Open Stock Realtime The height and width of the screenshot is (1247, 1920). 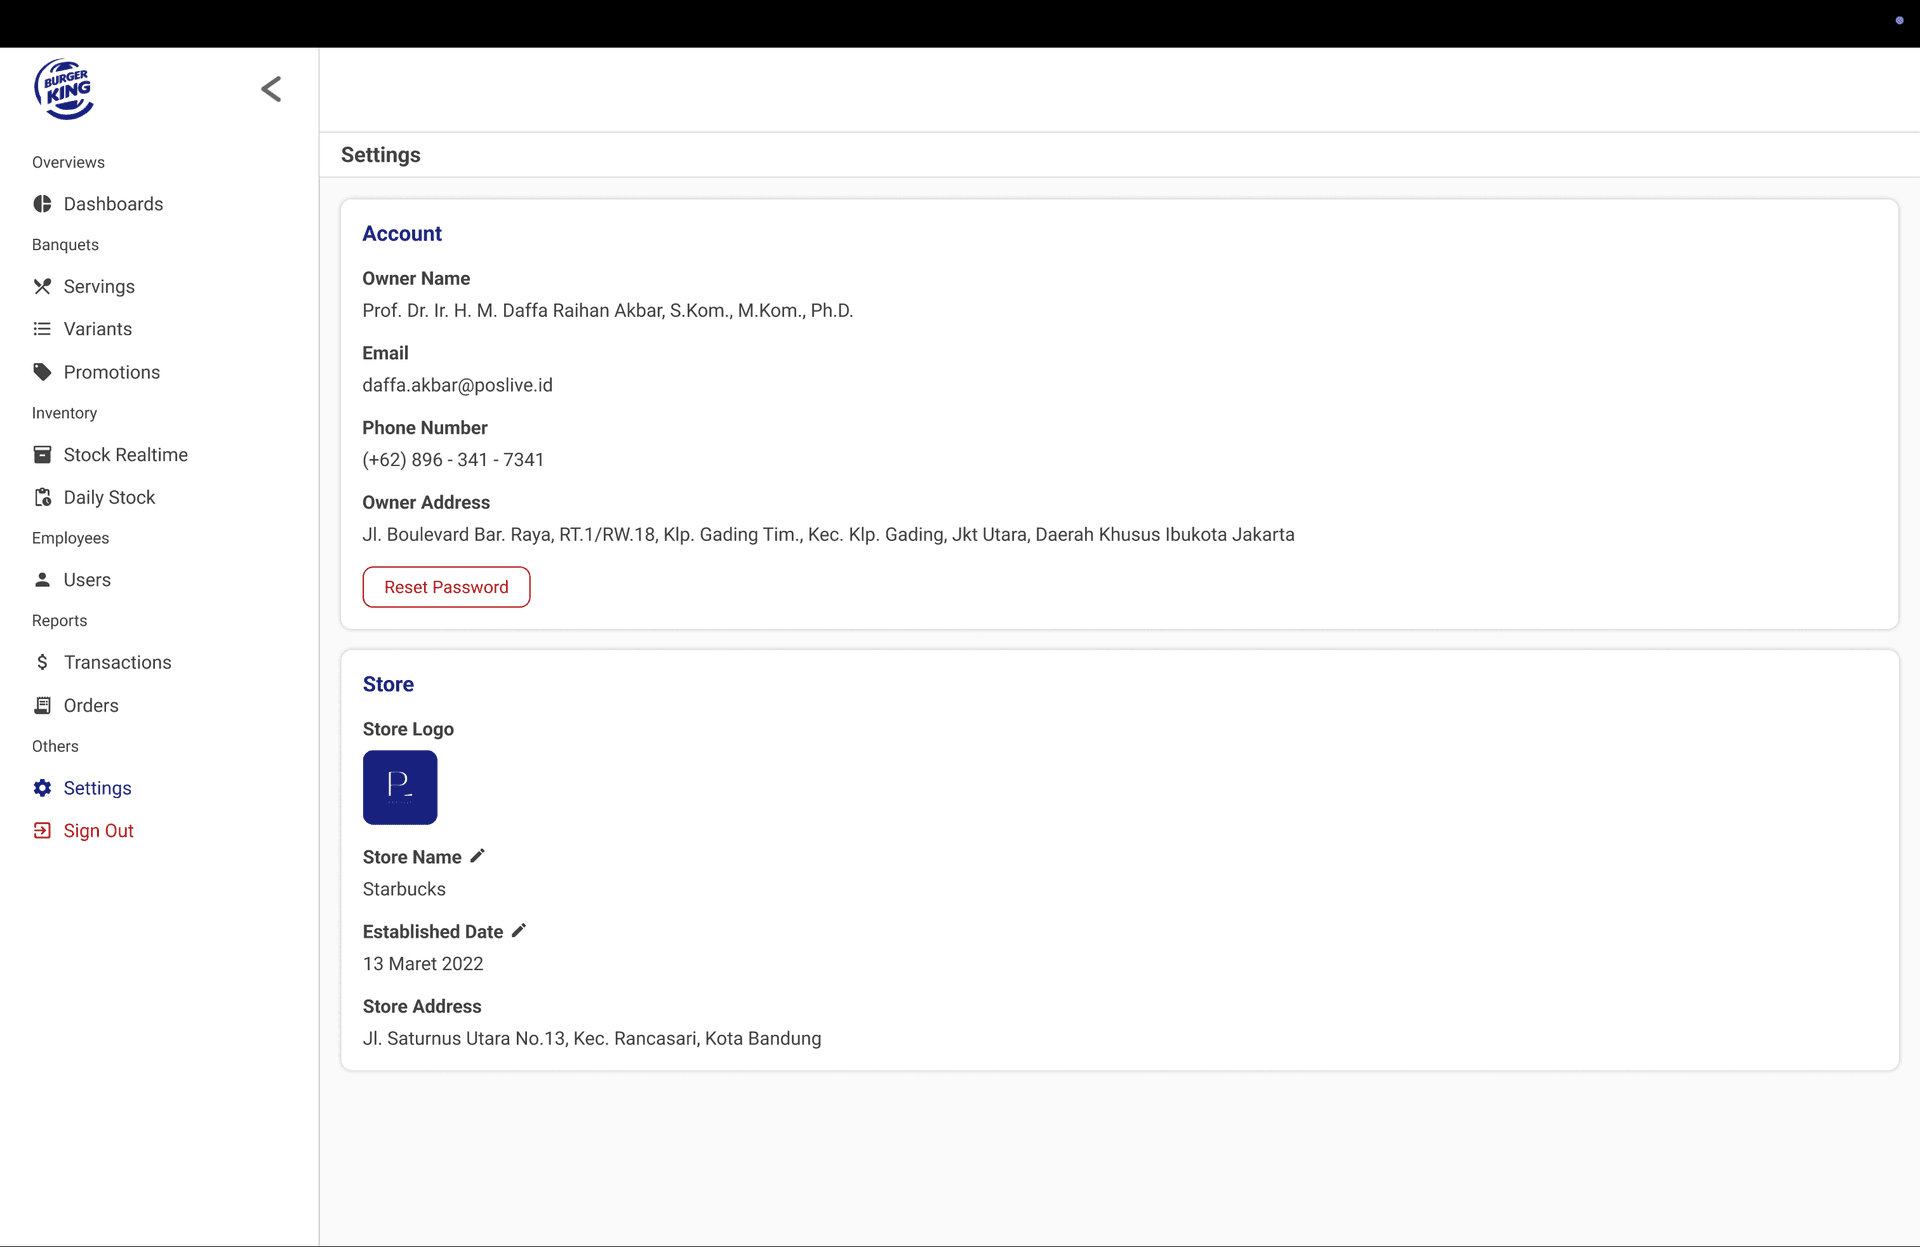coord(126,455)
